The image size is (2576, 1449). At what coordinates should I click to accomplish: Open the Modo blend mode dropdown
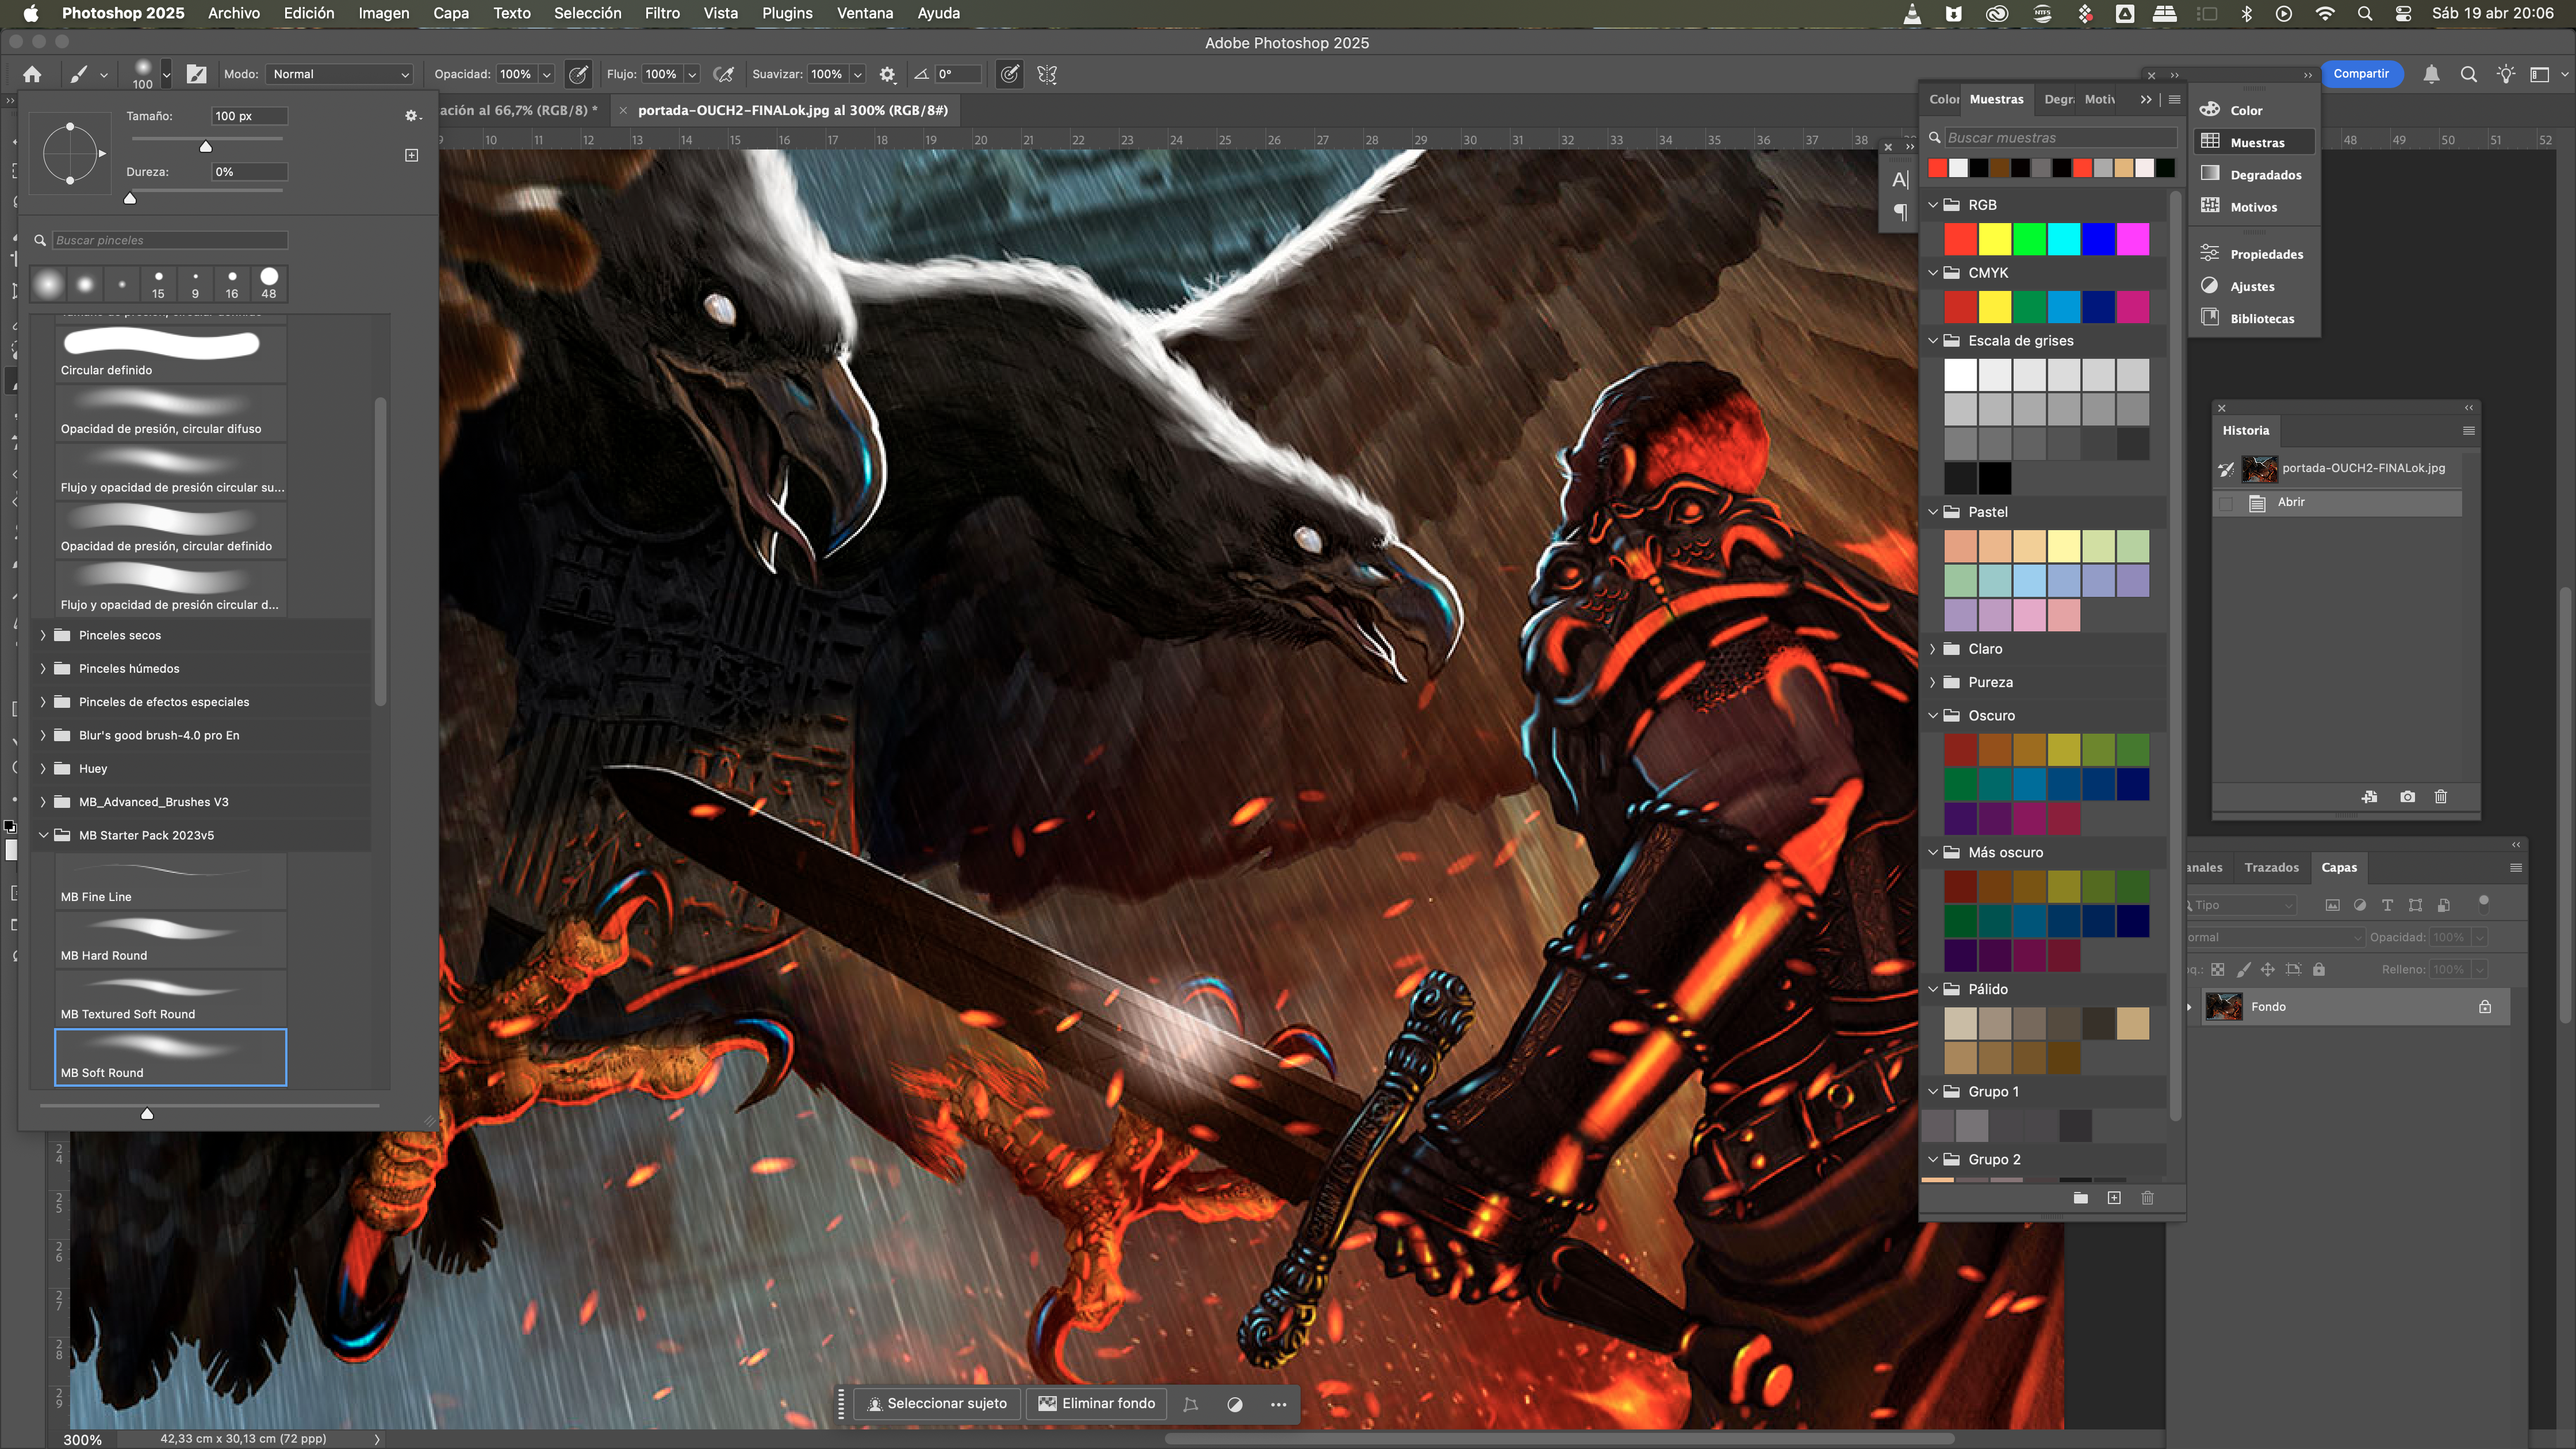click(339, 74)
